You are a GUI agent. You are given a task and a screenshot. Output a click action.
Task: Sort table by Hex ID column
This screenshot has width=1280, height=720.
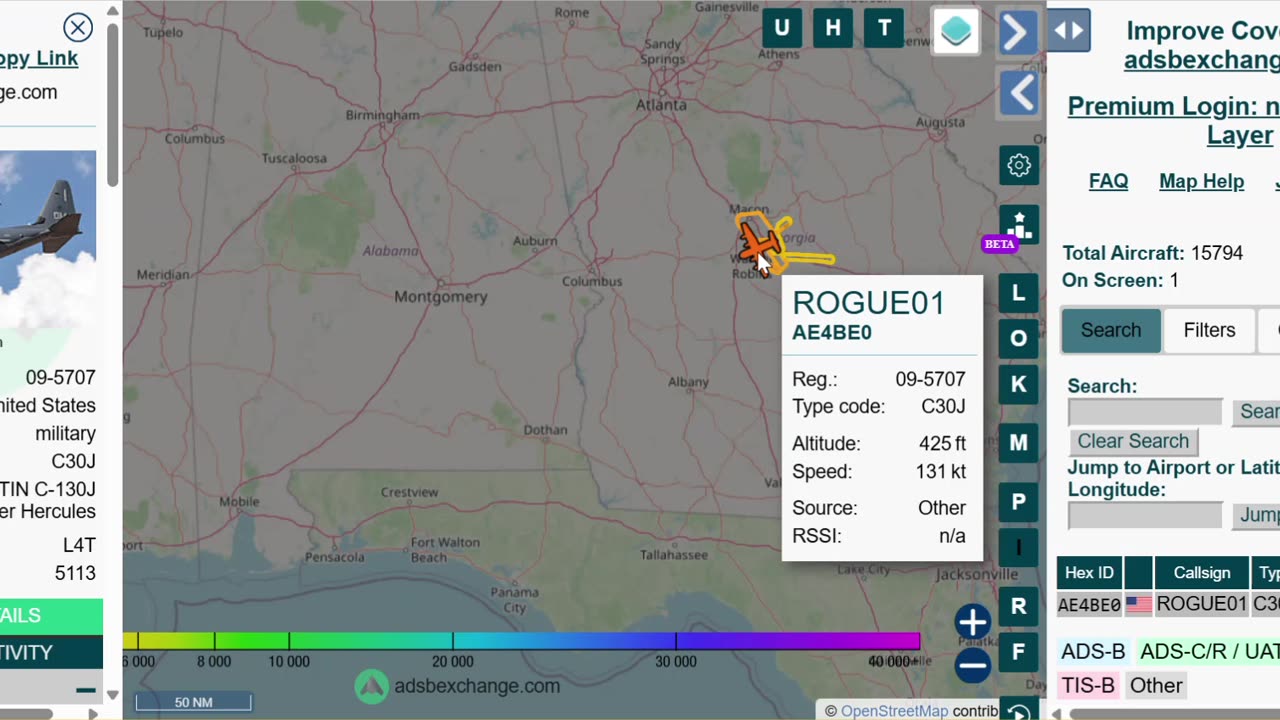click(1089, 573)
